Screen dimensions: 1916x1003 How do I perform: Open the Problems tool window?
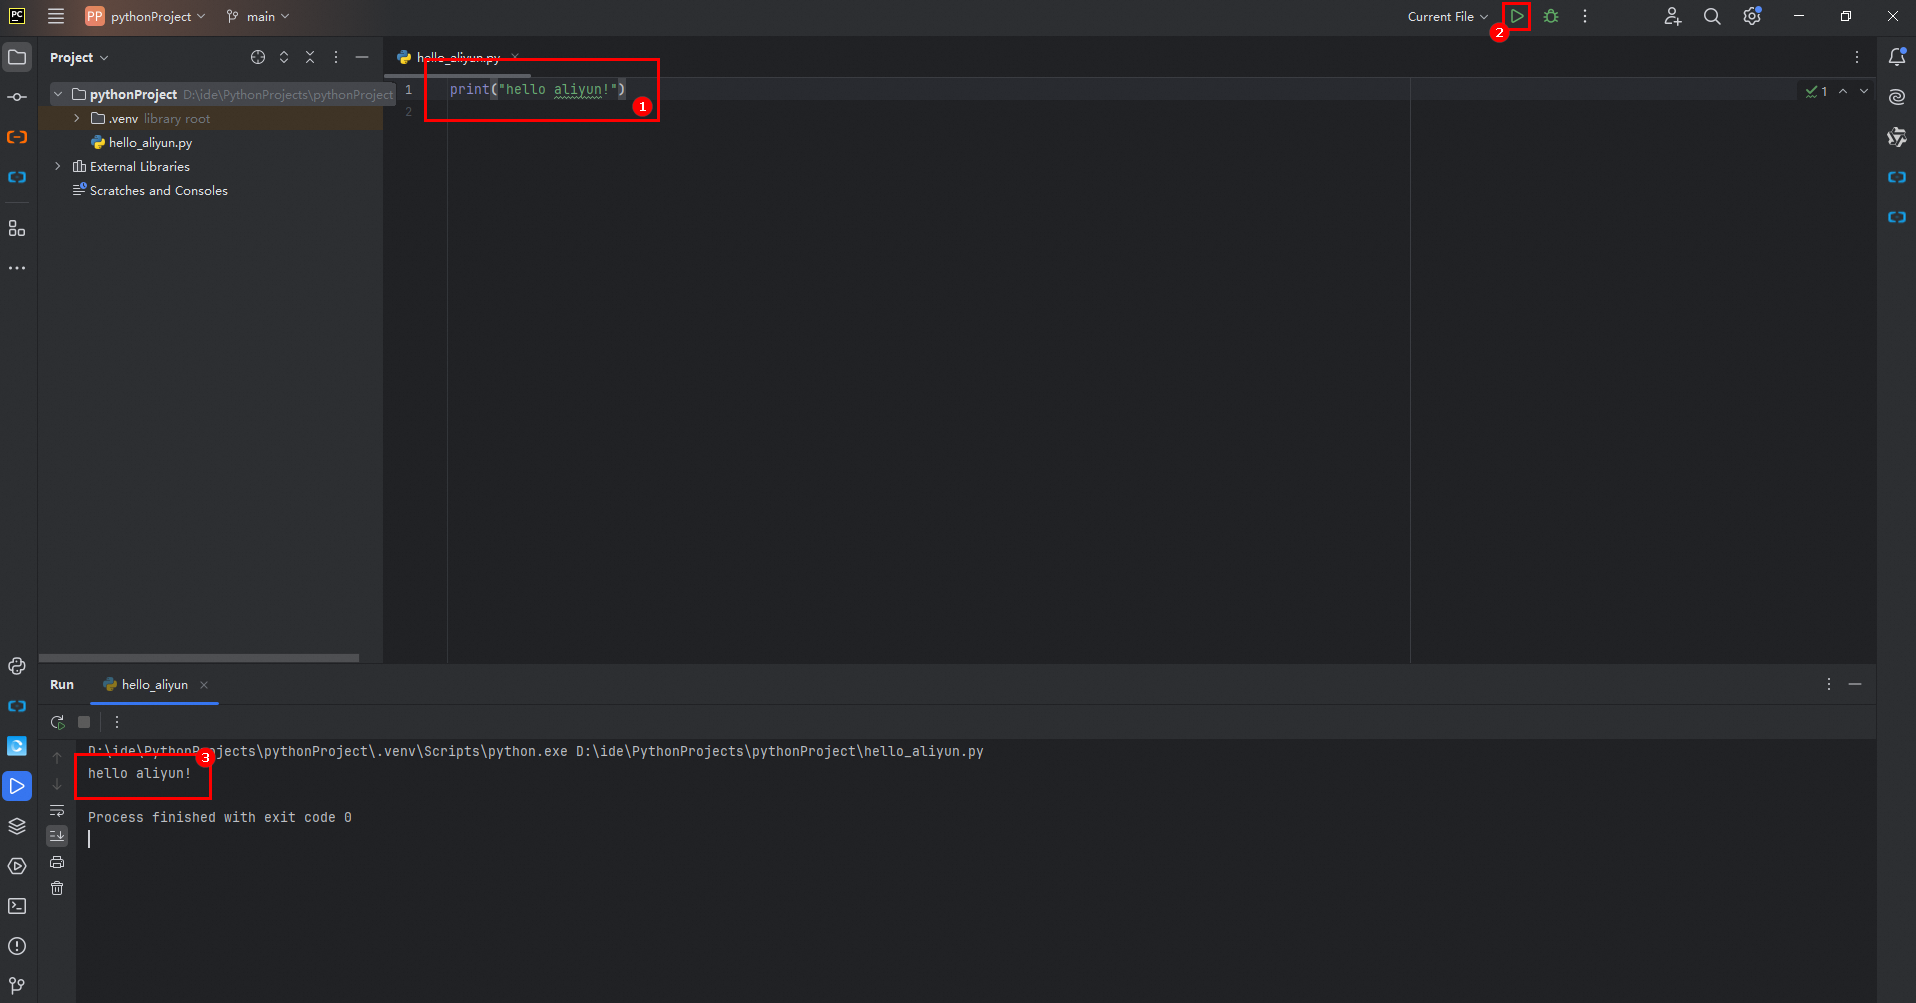(x=17, y=946)
